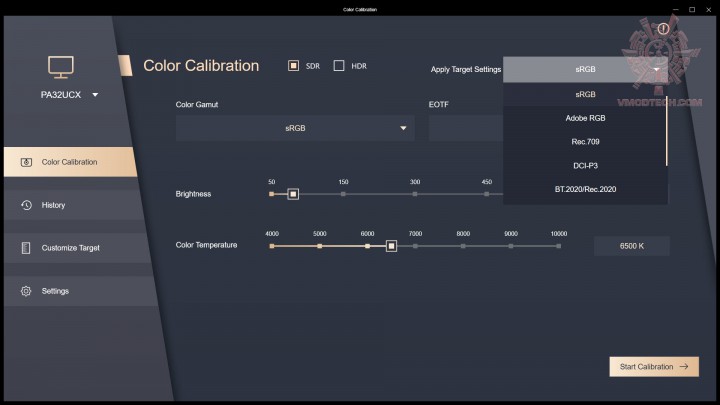Open the Color Gamut sRGB dropdown

[x=295, y=128]
